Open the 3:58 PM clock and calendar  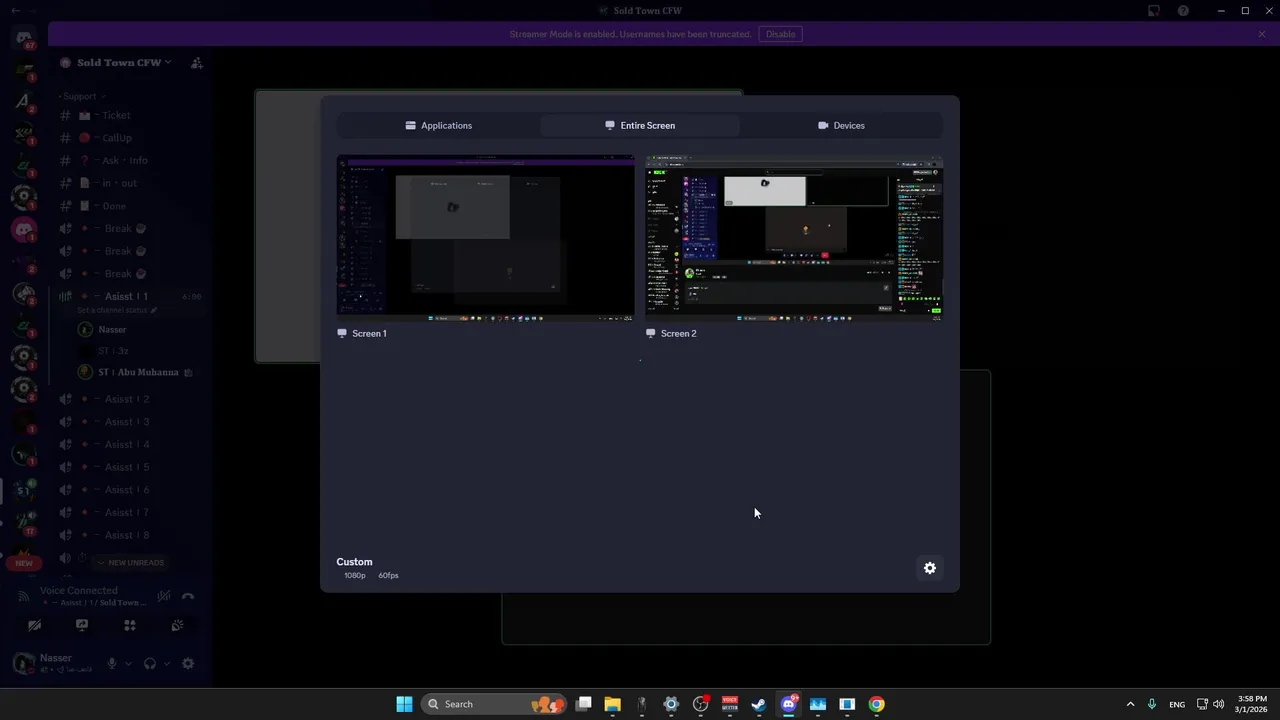[1251, 704]
